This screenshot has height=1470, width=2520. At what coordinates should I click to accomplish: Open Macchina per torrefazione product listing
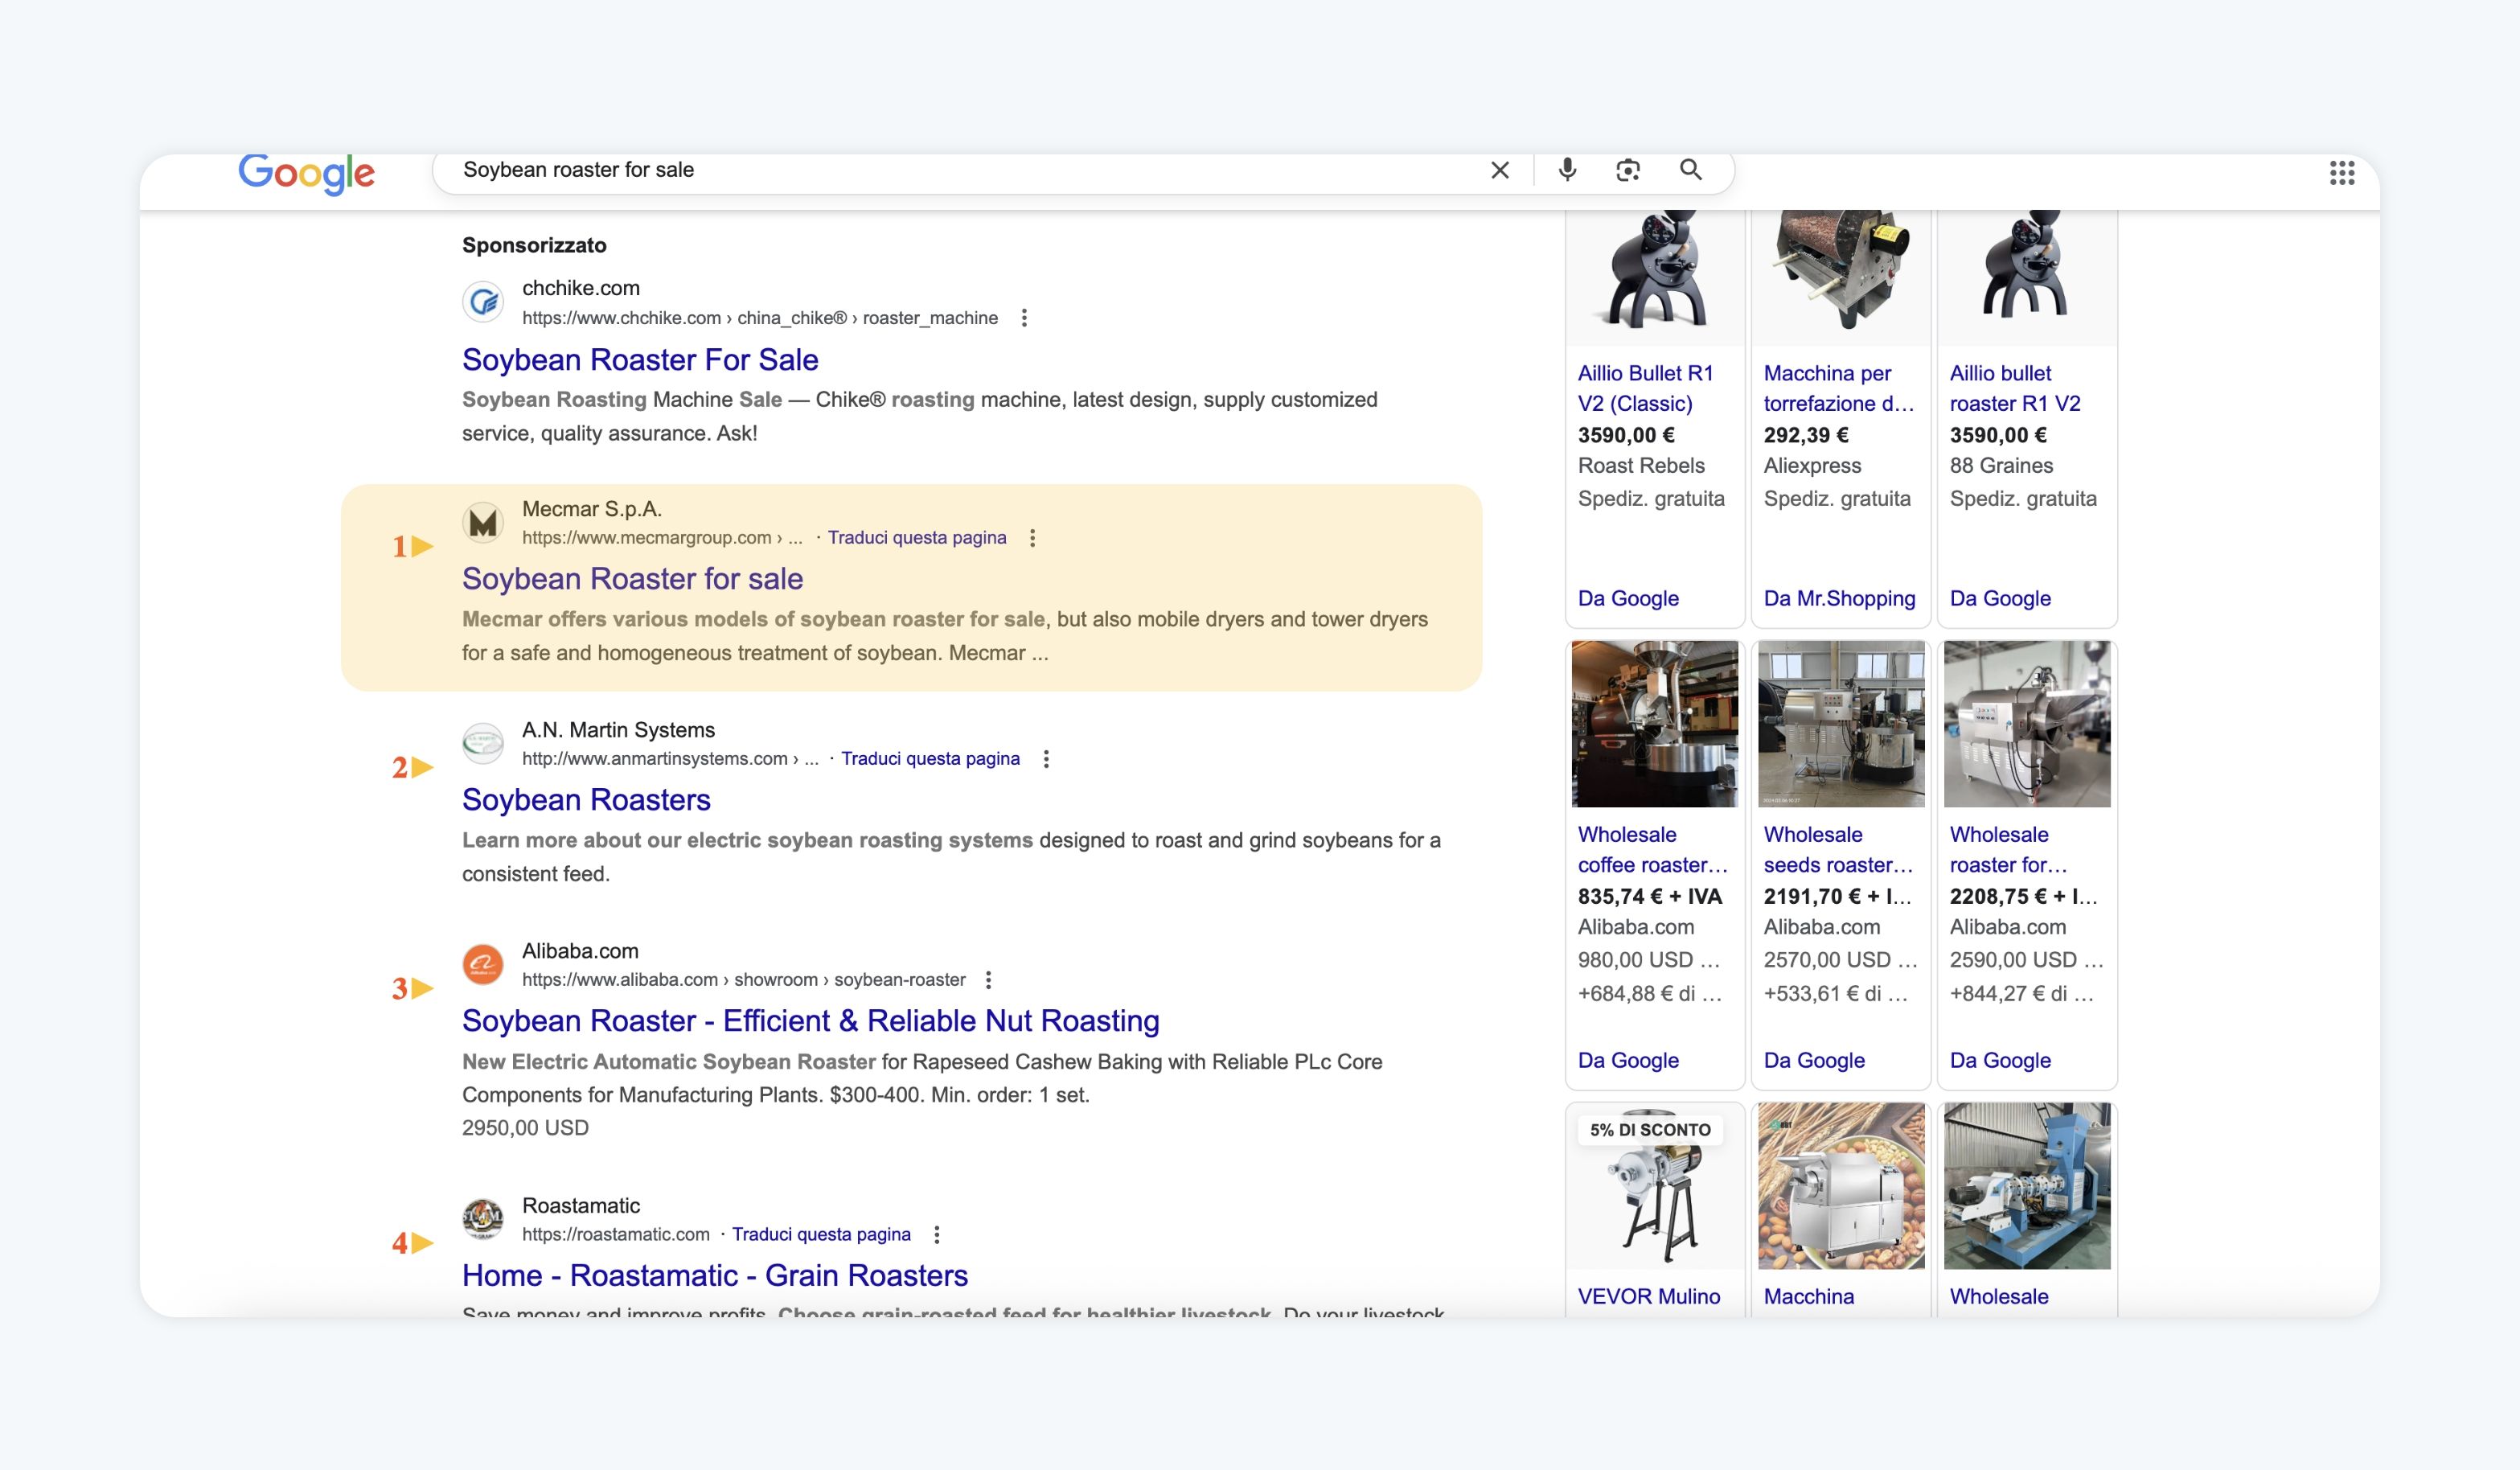coord(1839,388)
